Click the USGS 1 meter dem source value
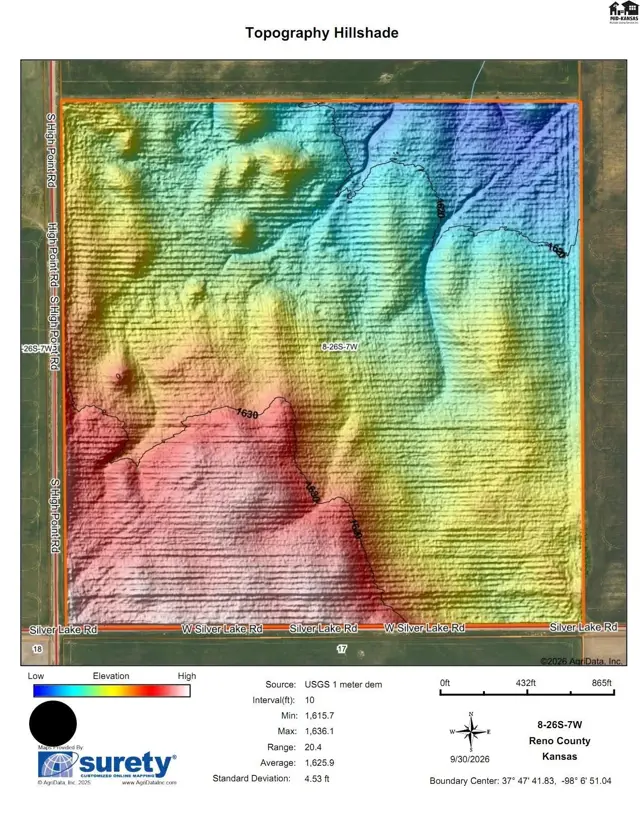The image size is (640, 828). 343,684
